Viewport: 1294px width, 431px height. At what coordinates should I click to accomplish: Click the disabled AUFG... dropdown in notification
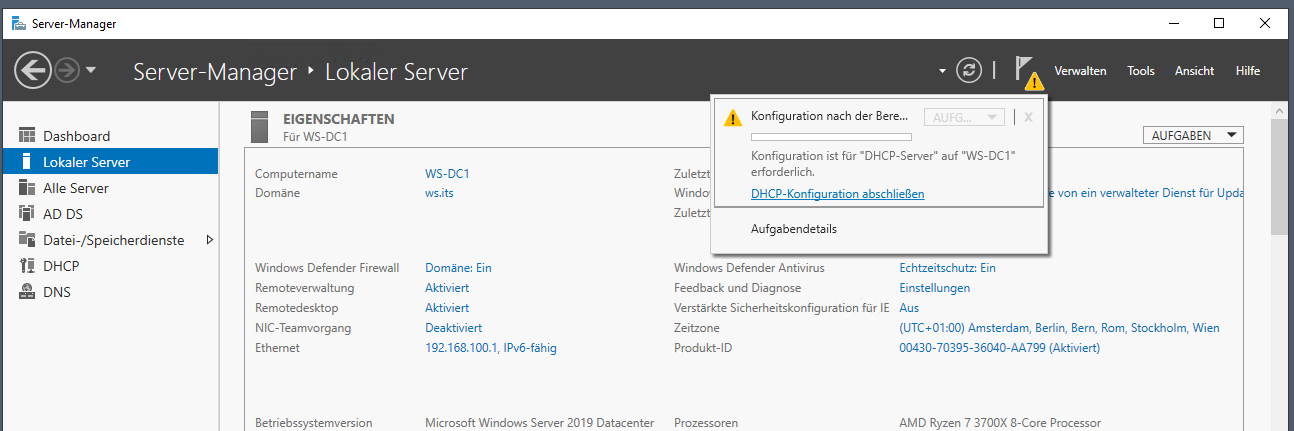coord(964,117)
